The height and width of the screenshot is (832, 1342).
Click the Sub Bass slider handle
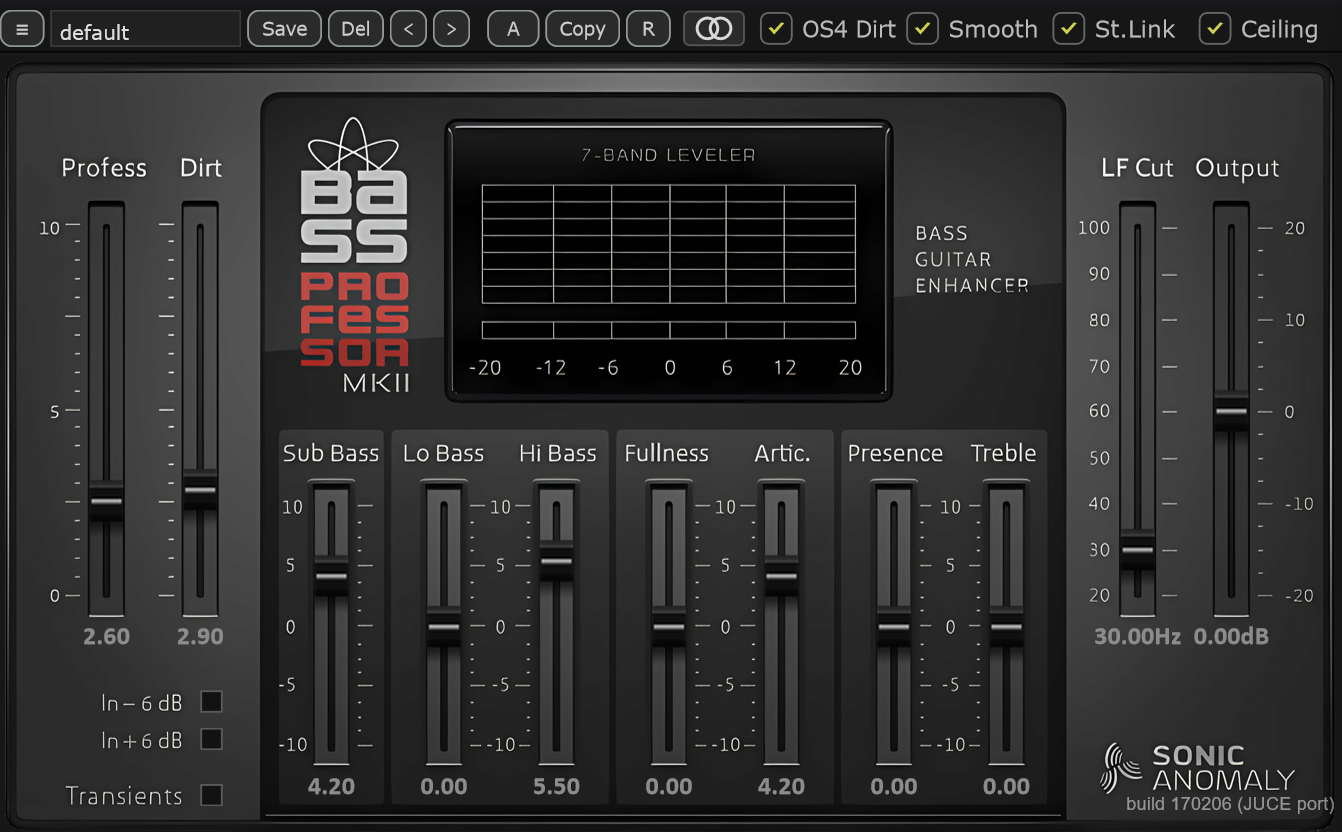point(331,576)
